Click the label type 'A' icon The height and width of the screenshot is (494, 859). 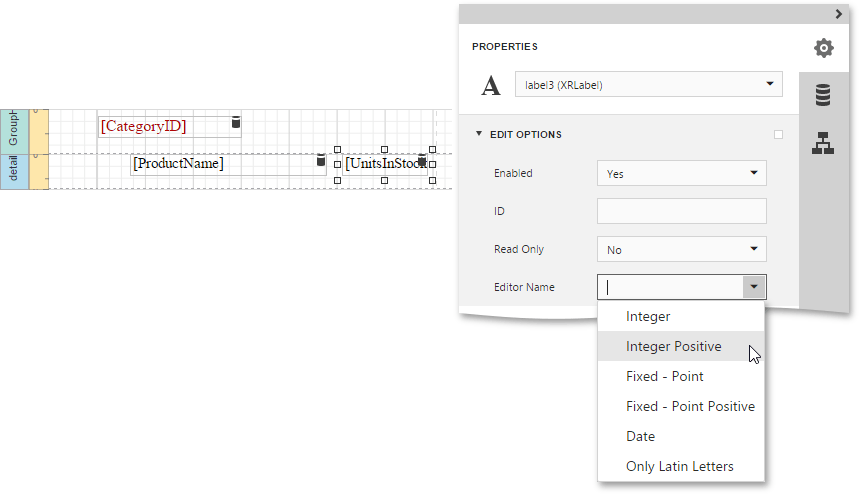491,85
